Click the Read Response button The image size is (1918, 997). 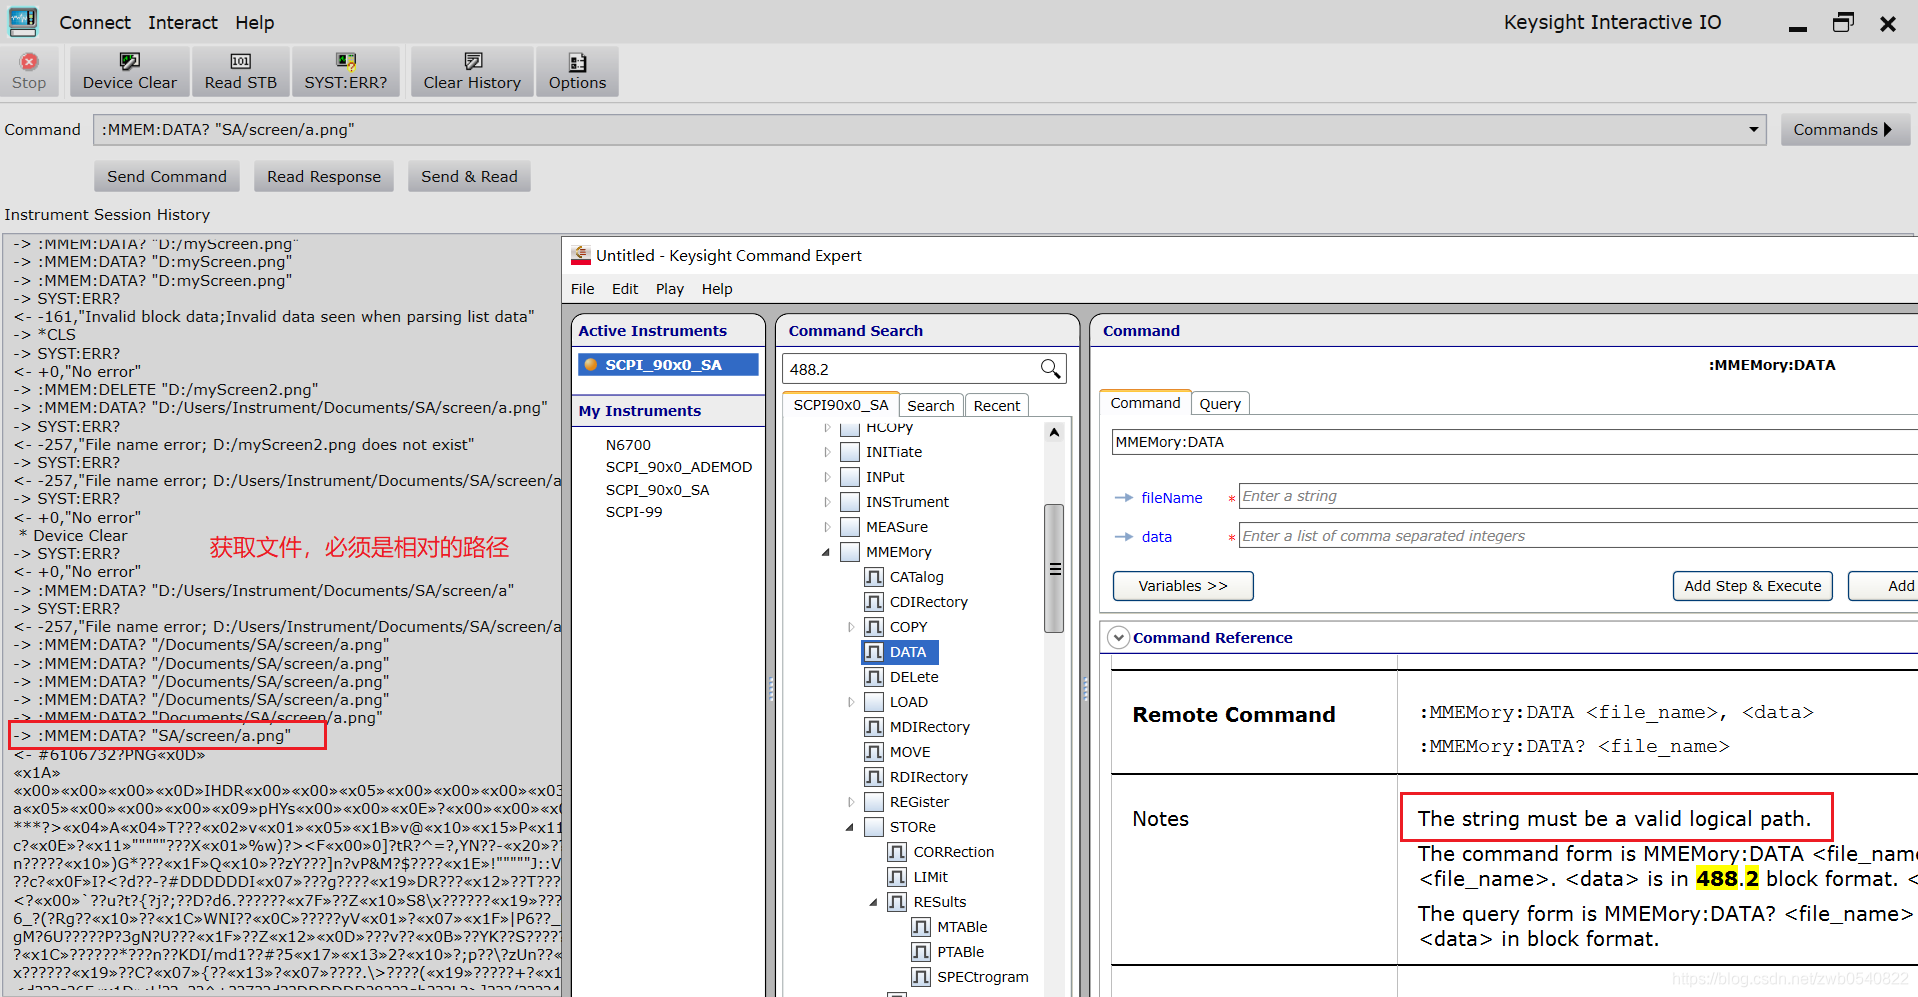[x=324, y=177]
